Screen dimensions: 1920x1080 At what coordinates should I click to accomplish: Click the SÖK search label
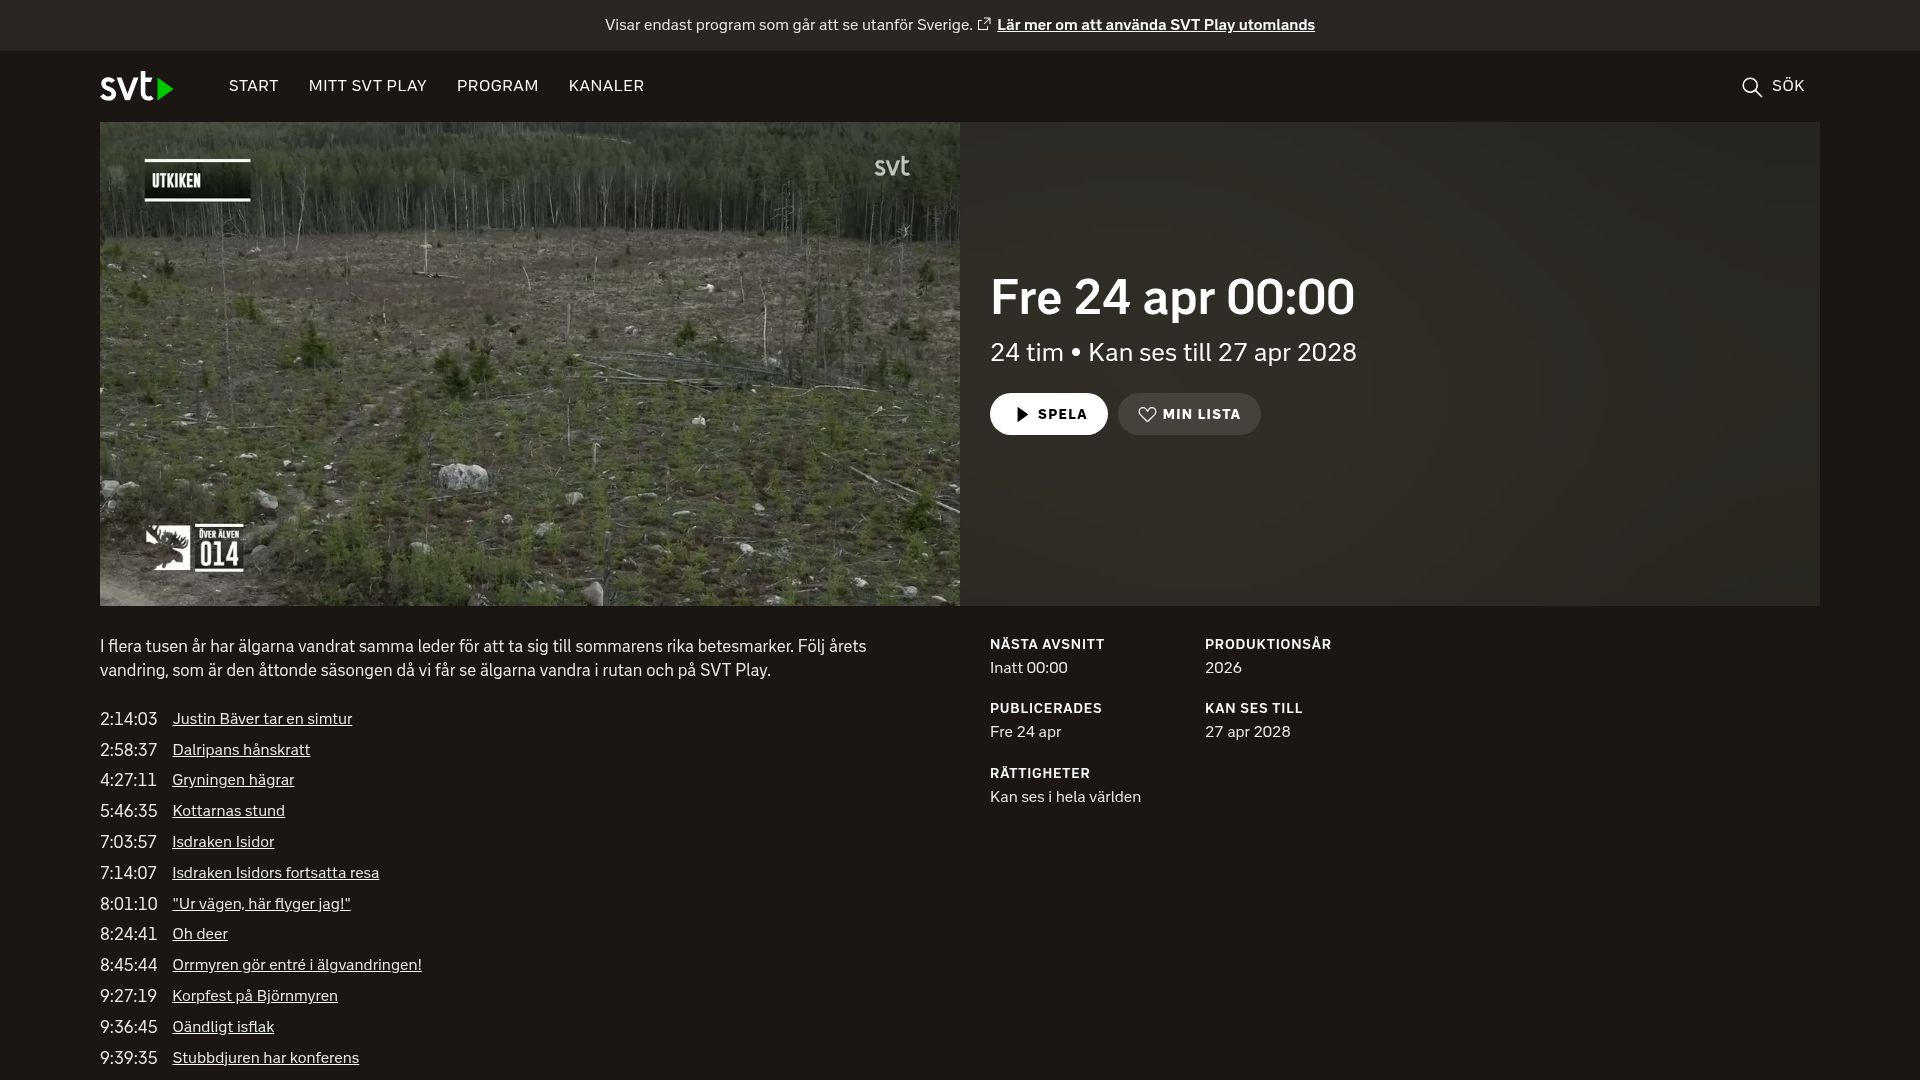[1788, 86]
